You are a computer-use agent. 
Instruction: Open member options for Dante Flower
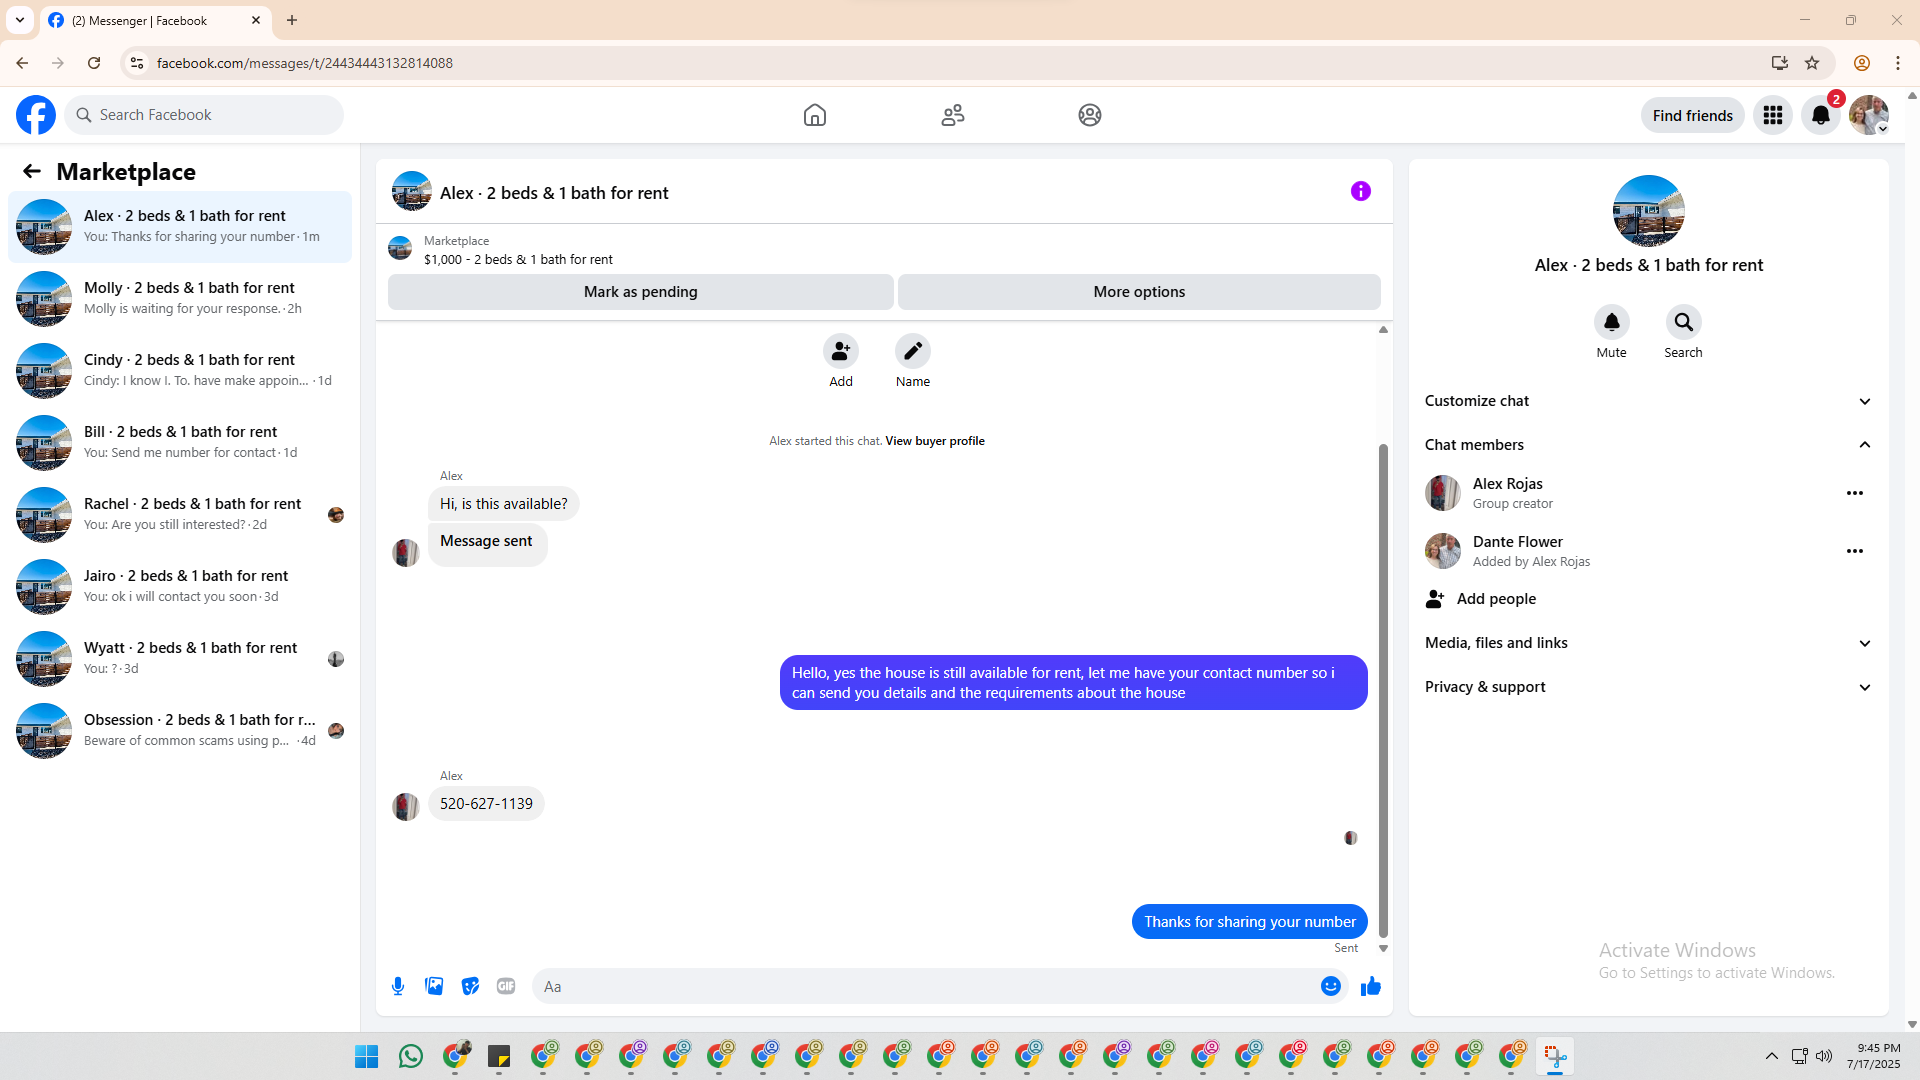[x=1855, y=551]
